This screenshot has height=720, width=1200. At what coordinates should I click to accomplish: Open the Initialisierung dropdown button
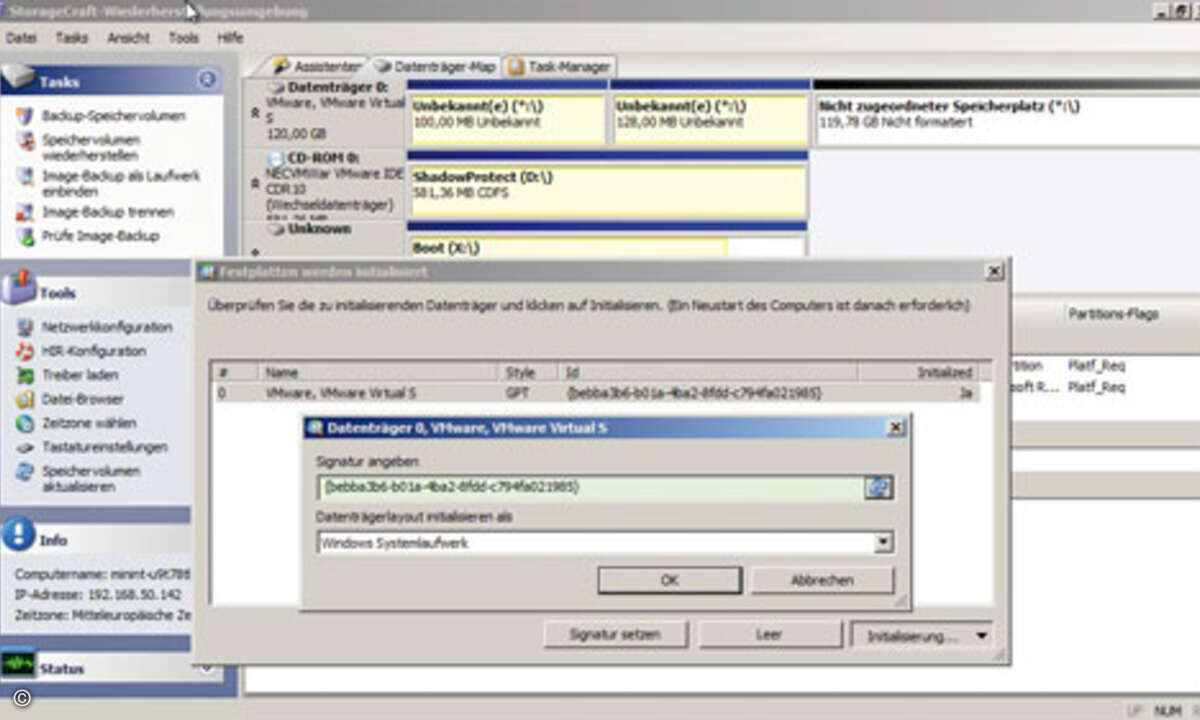tap(921, 635)
